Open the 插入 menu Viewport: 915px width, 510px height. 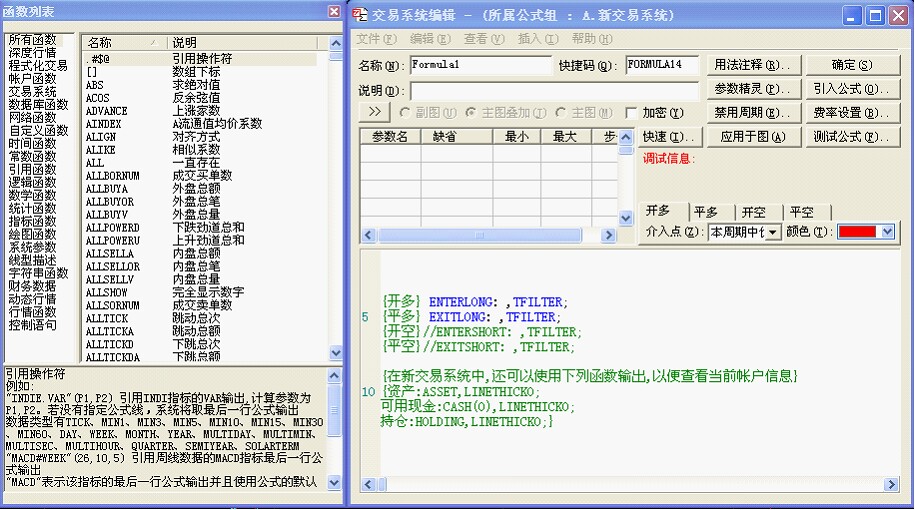pyautogui.click(x=538, y=39)
